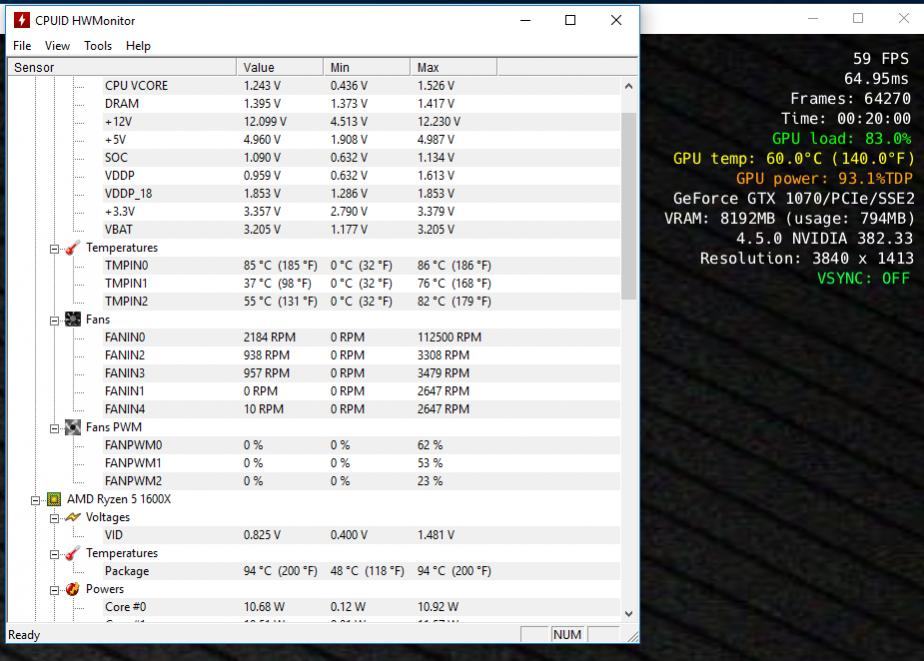Viewport: 924px width, 661px height.
Task: Collapse the Temperatures group above TMPIN0
Action: coord(54,249)
